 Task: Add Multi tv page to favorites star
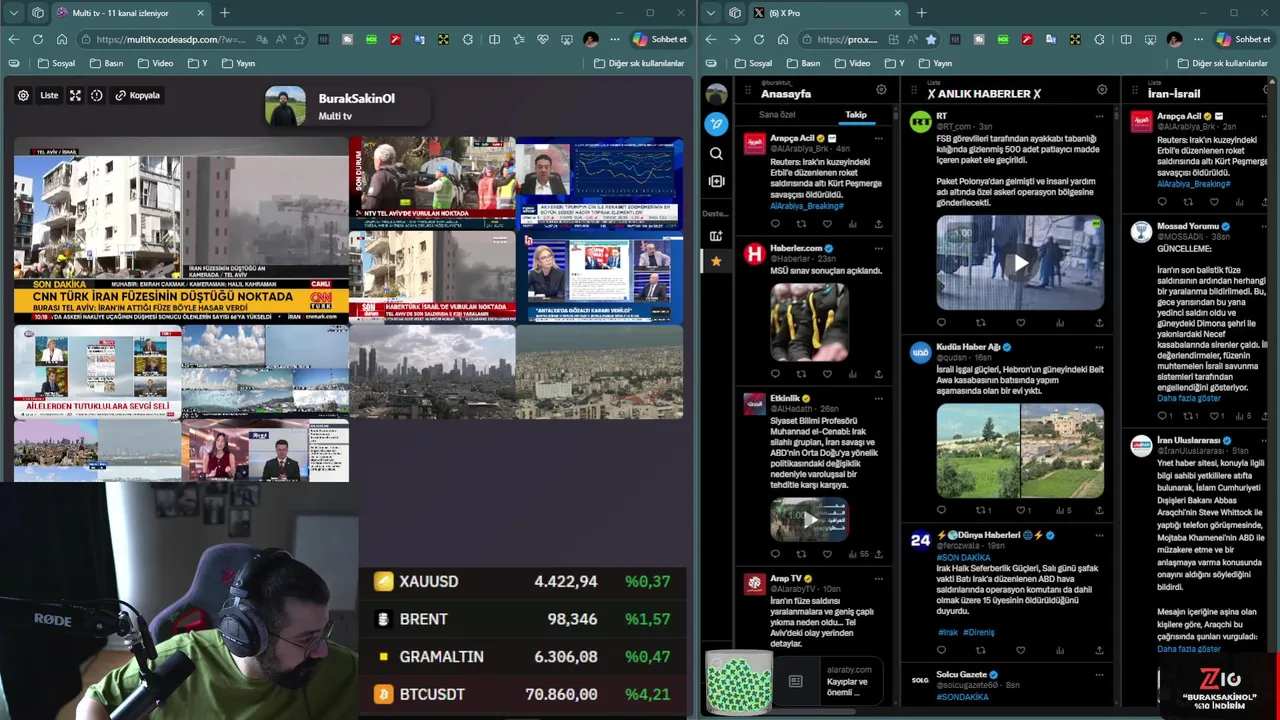pyautogui.click(x=299, y=39)
